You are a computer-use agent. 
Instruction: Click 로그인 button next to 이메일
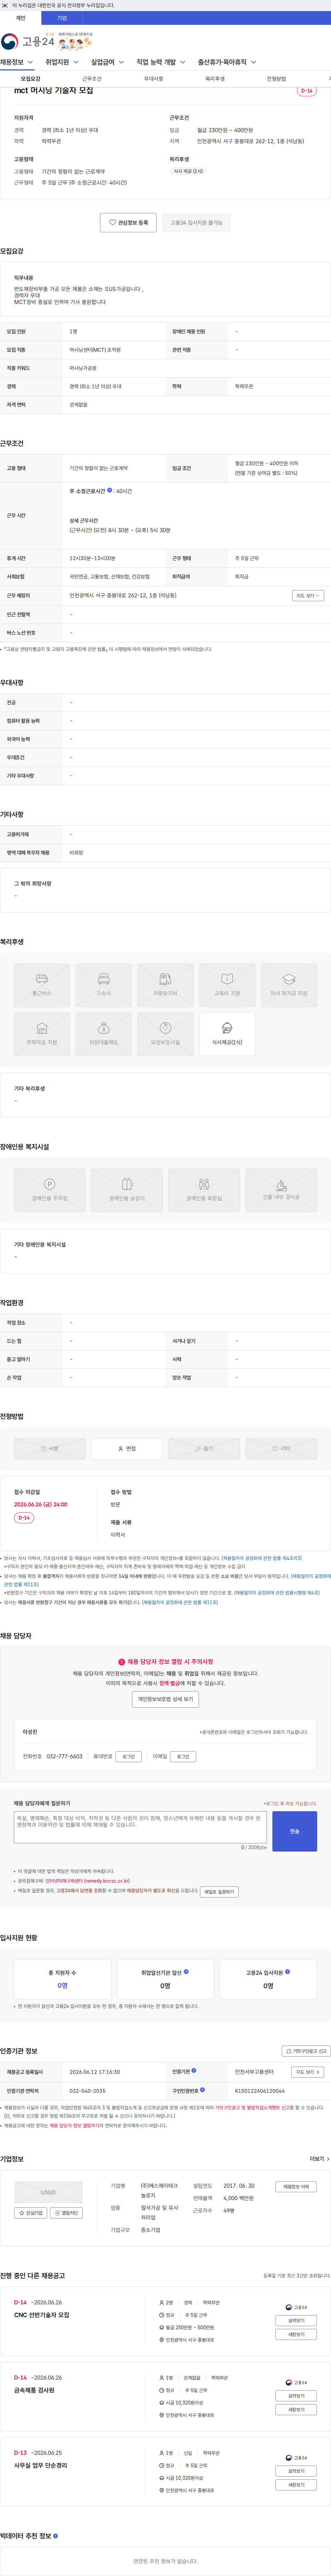(x=183, y=1756)
